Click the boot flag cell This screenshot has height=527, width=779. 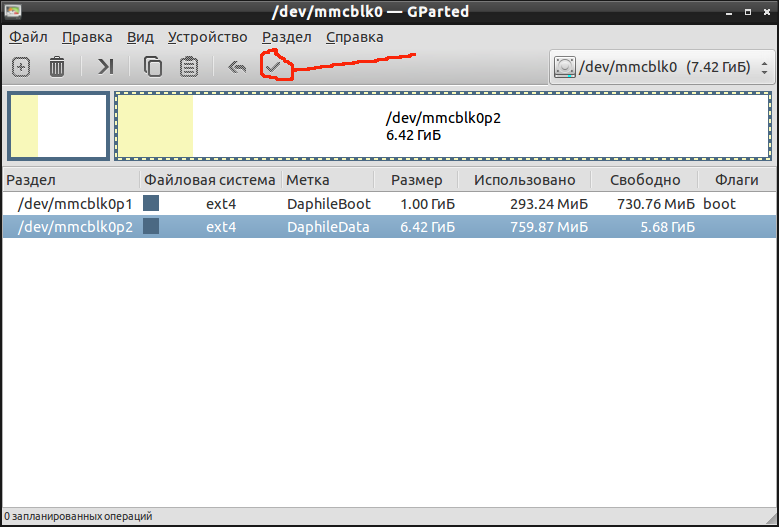(719, 204)
